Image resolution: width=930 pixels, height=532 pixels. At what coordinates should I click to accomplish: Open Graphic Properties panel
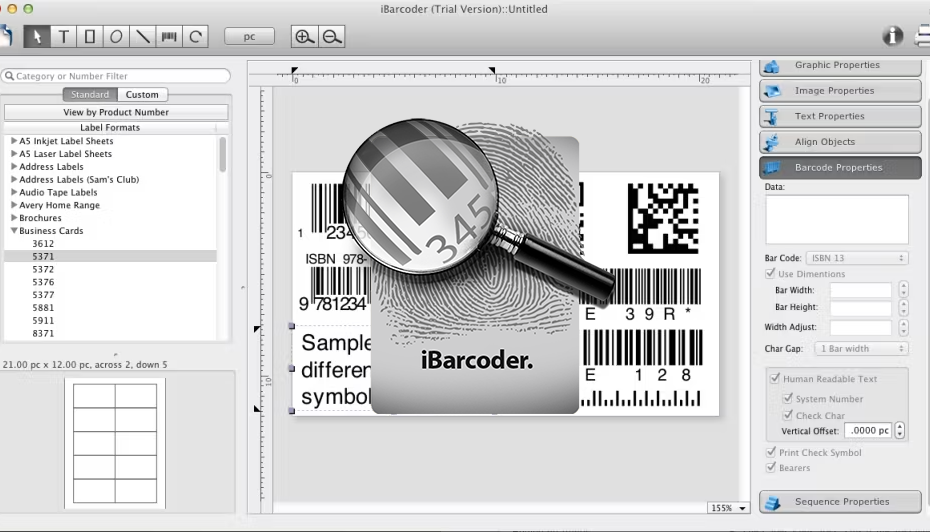(x=840, y=66)
